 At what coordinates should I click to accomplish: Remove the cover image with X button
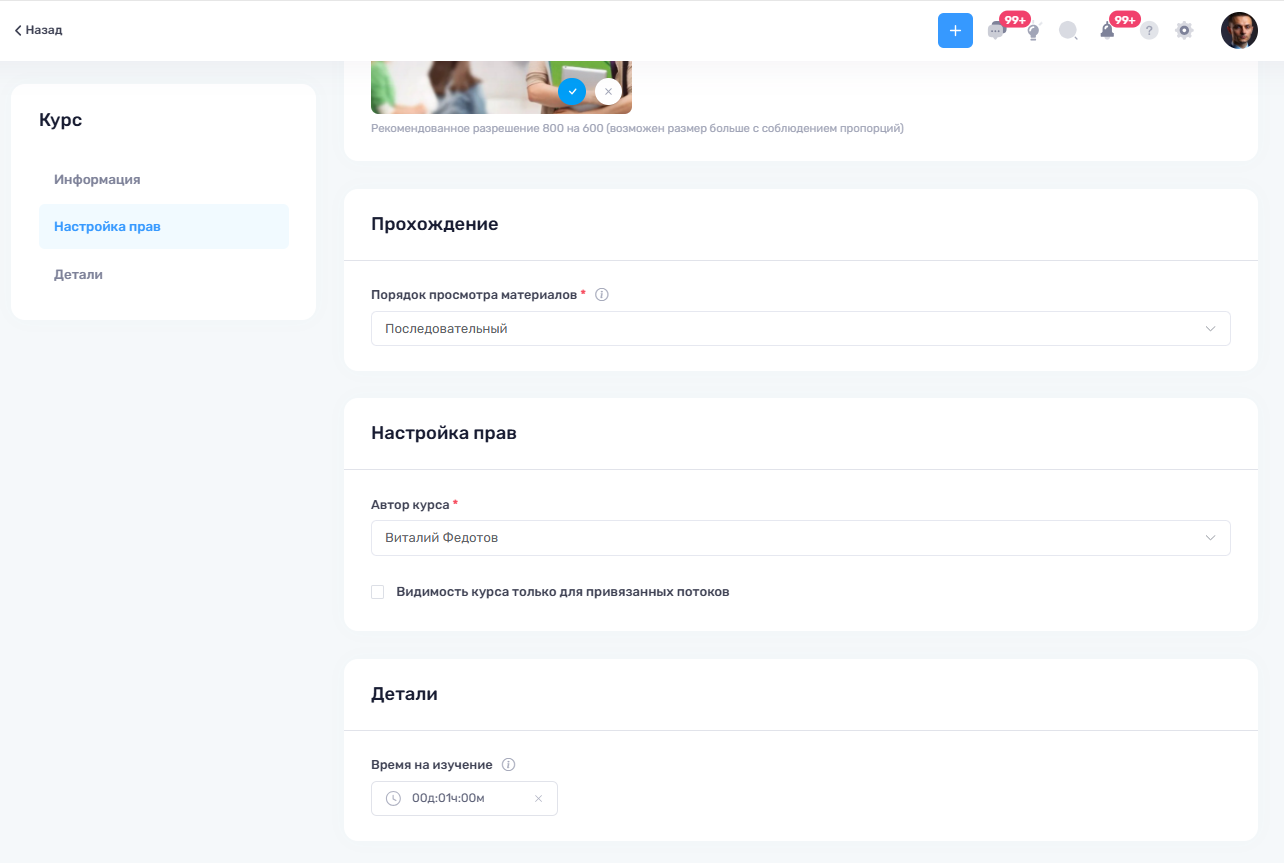608,91
